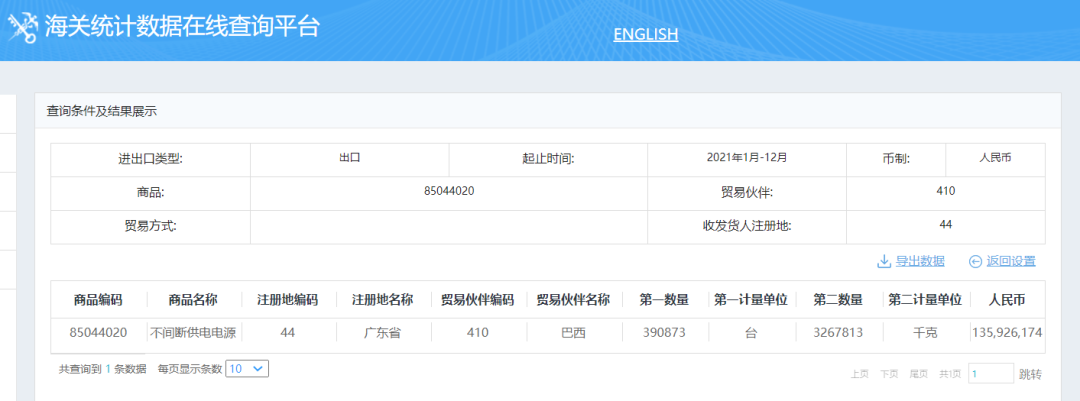Click the 135,926,174 value cell
1080x401 pixels.
[1007, 333]
